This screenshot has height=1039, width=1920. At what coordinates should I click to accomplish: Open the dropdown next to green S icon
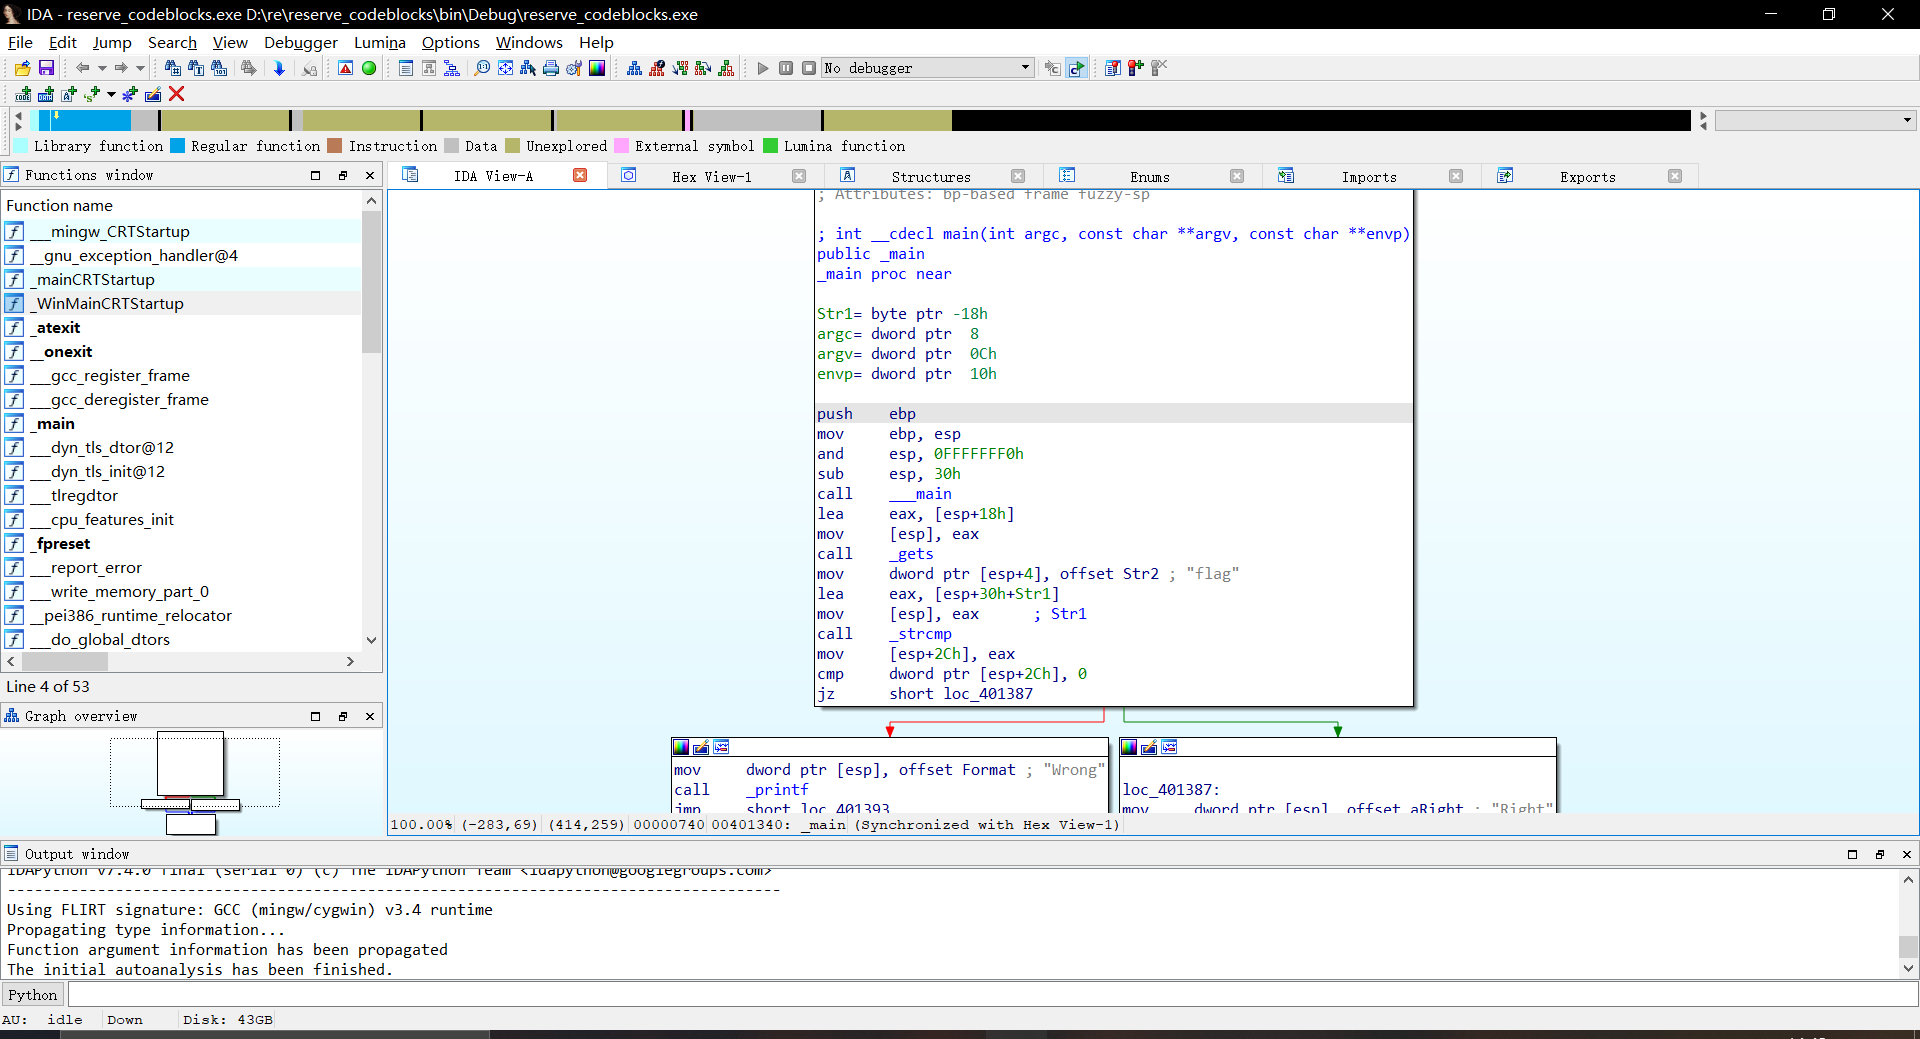[x=111, y=94]
